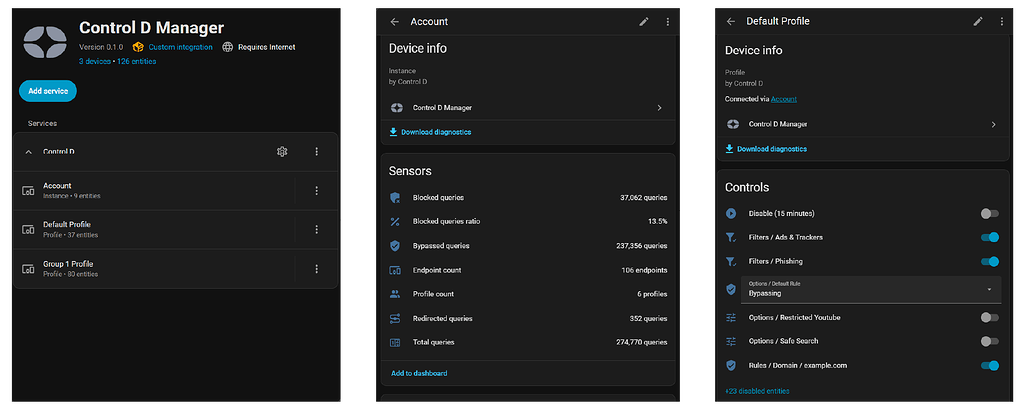Toggle the Filters / Ads & Trackers switch
Viewport: 1024px width, 409px height.
pos(989,237)
